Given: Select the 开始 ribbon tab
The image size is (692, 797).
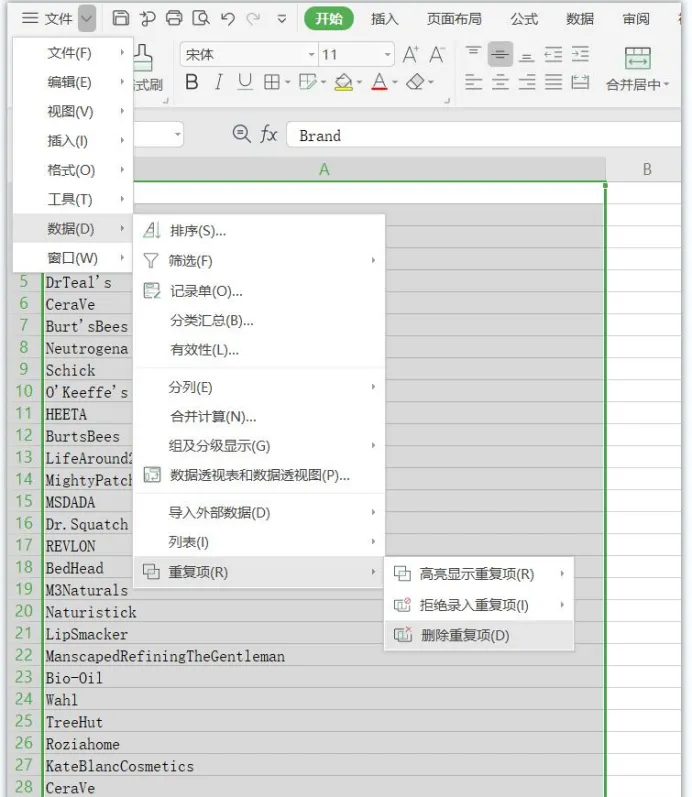Looking at the screenshot, I should pyautogui.click(x=328, y=19).
